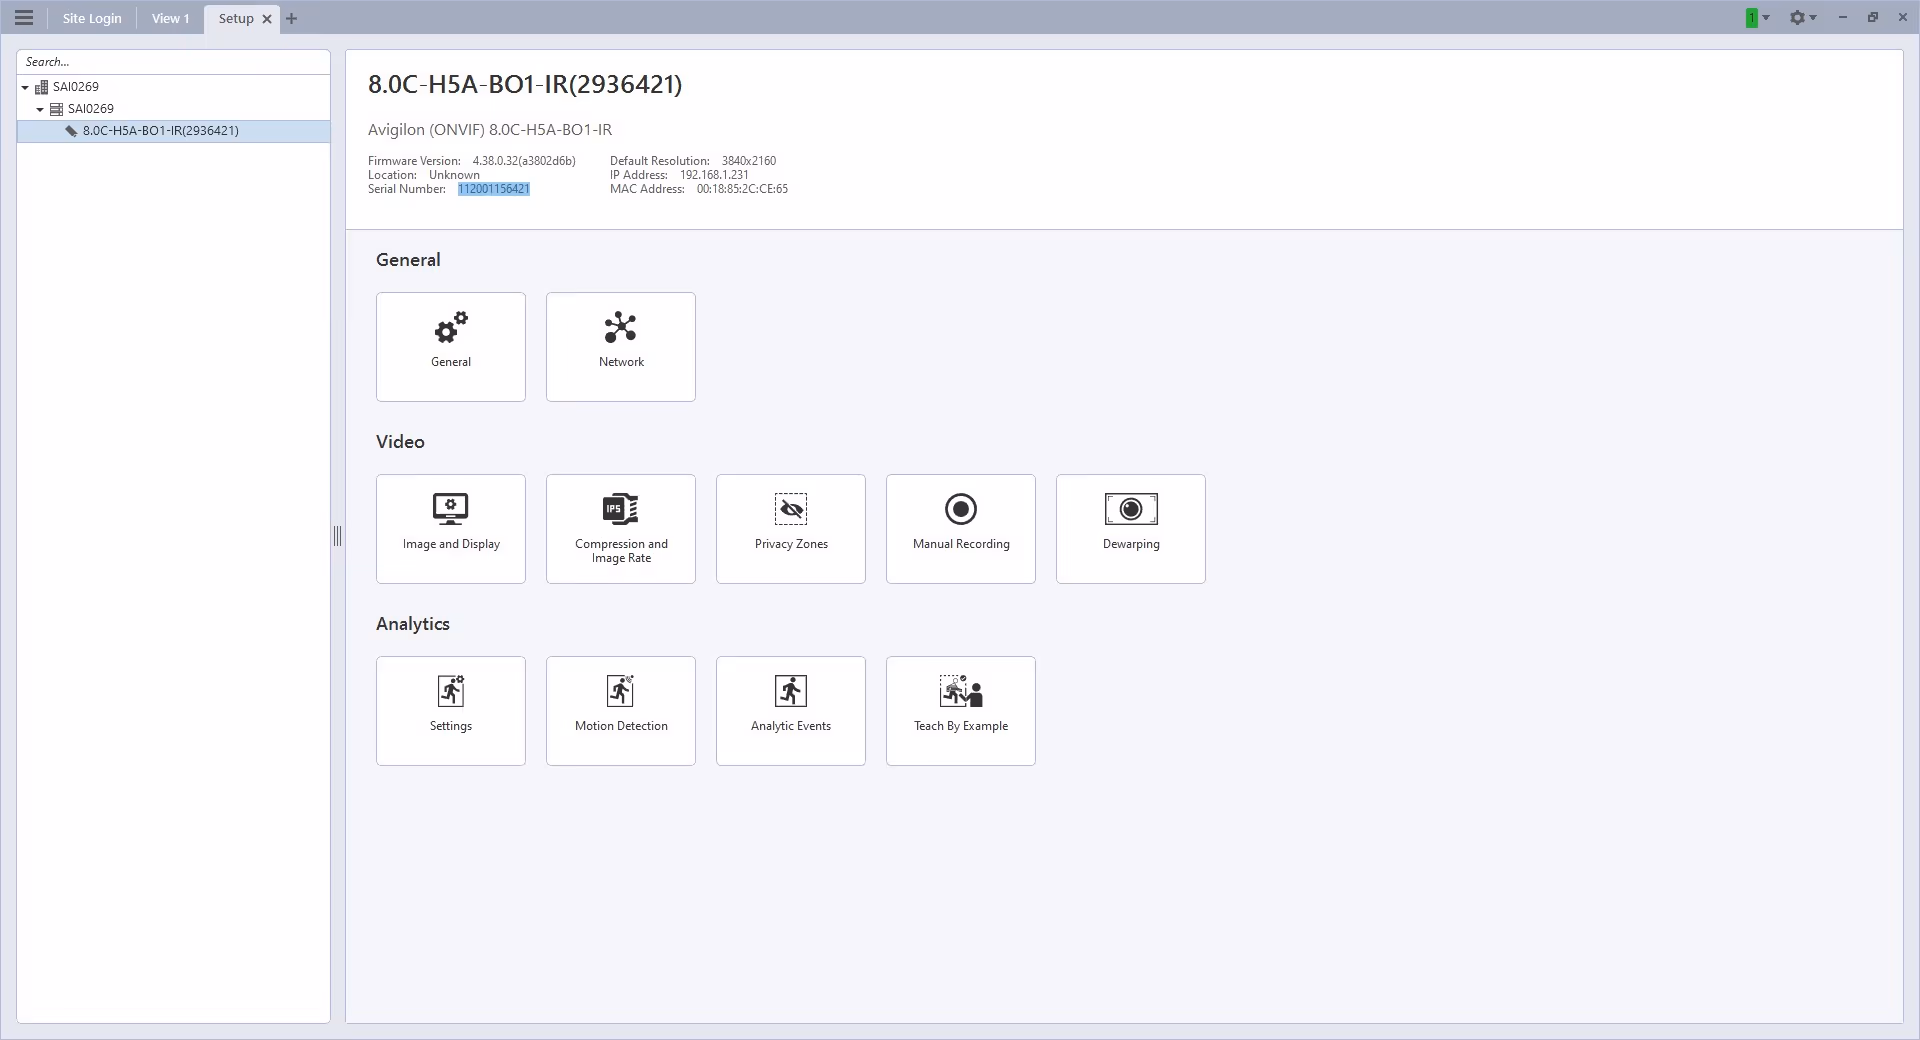1920x1040 pixels.
Task: Open the General settings tile
Action: (x=451, y=347)
